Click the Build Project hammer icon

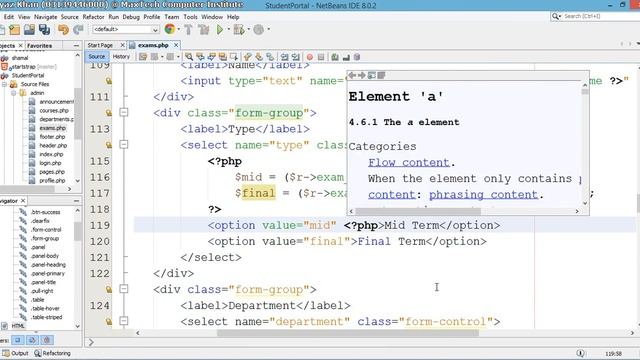188,29
